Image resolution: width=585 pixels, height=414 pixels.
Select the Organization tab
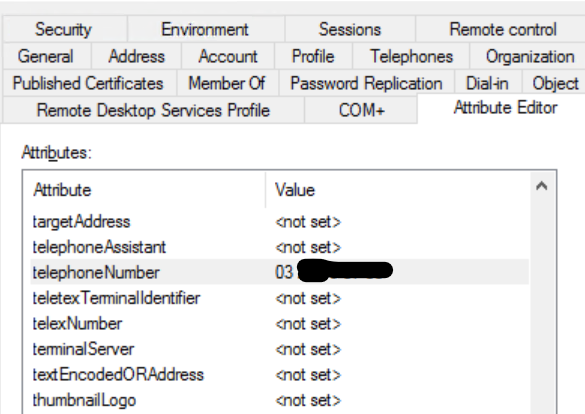tap(528, 56)
